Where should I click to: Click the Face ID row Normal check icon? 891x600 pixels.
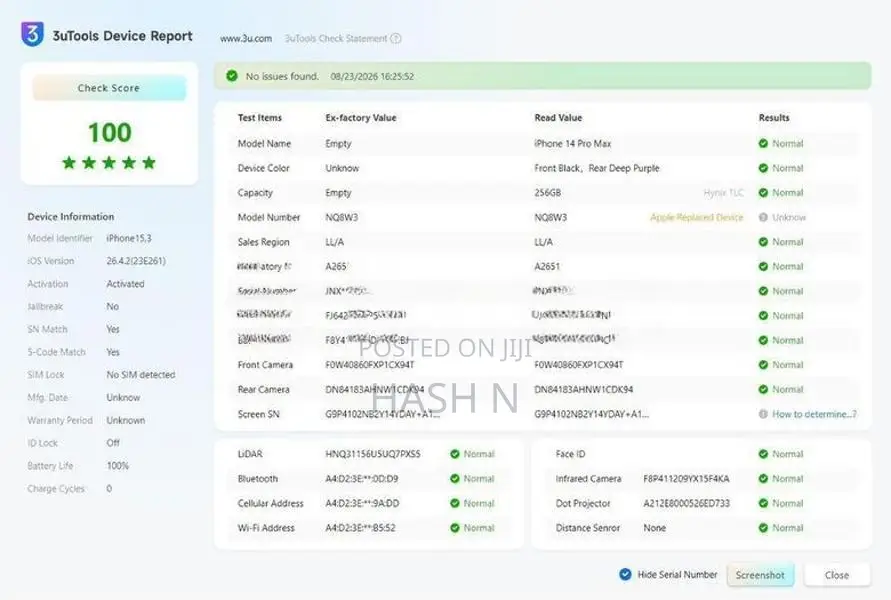click(763, 454)
